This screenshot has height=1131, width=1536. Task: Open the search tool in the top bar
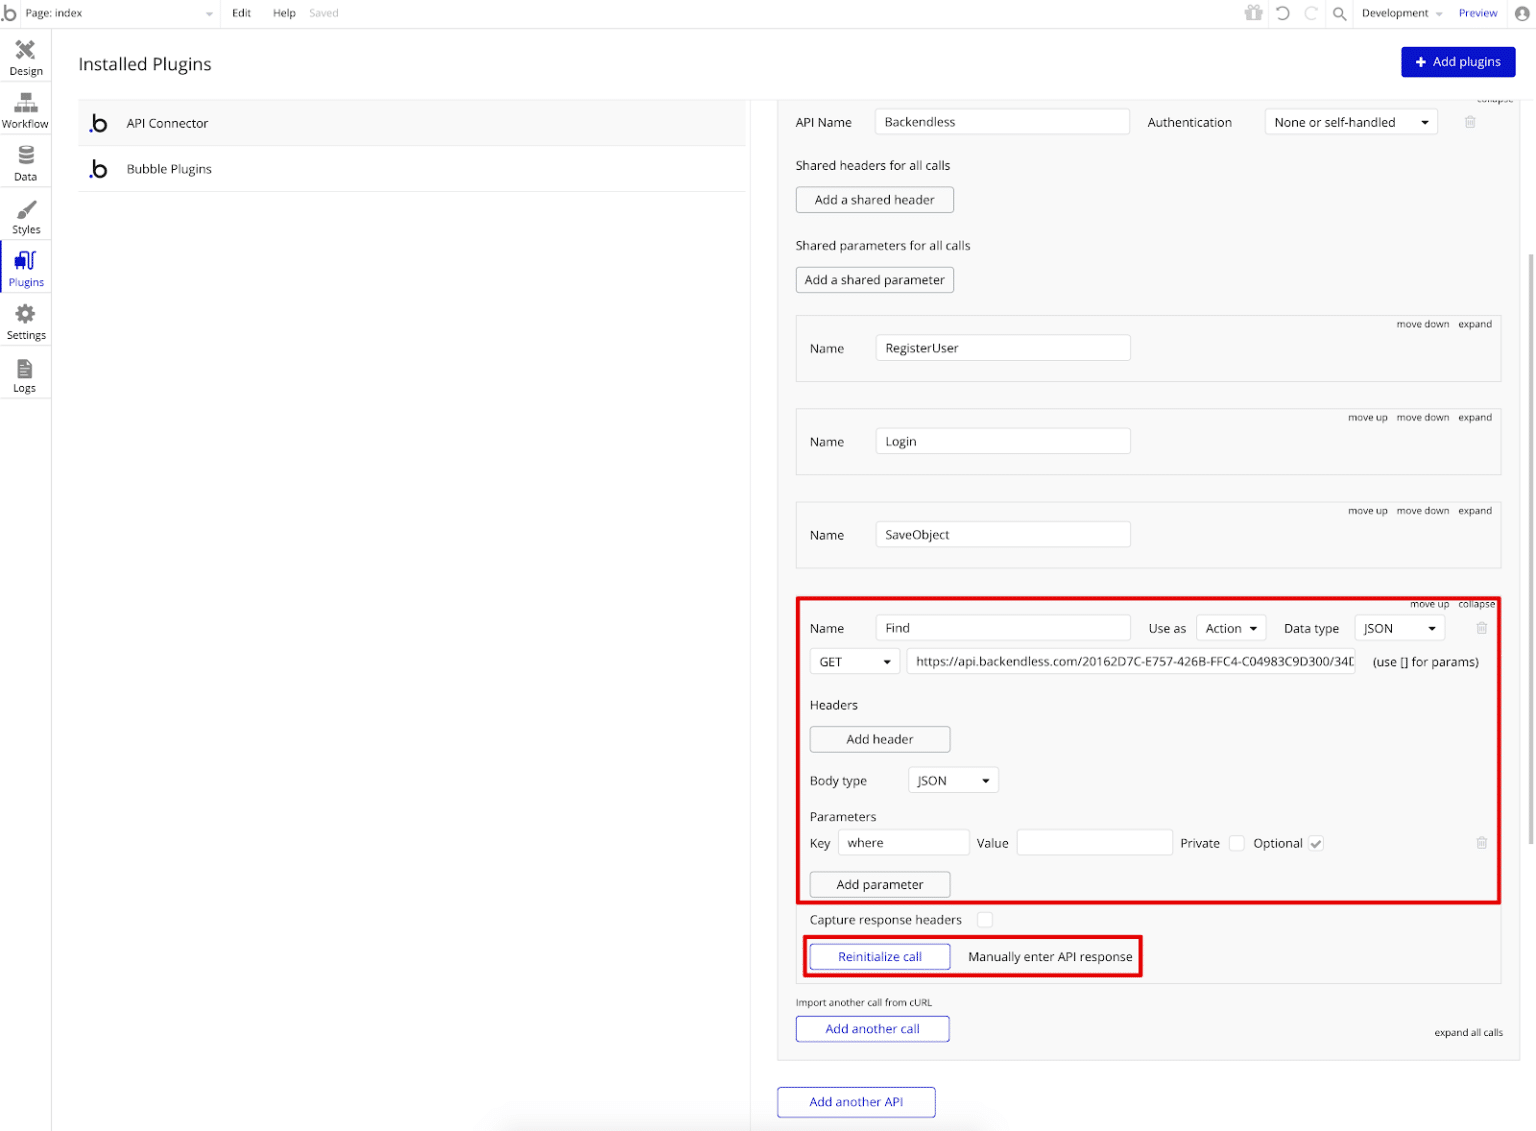1339,13
